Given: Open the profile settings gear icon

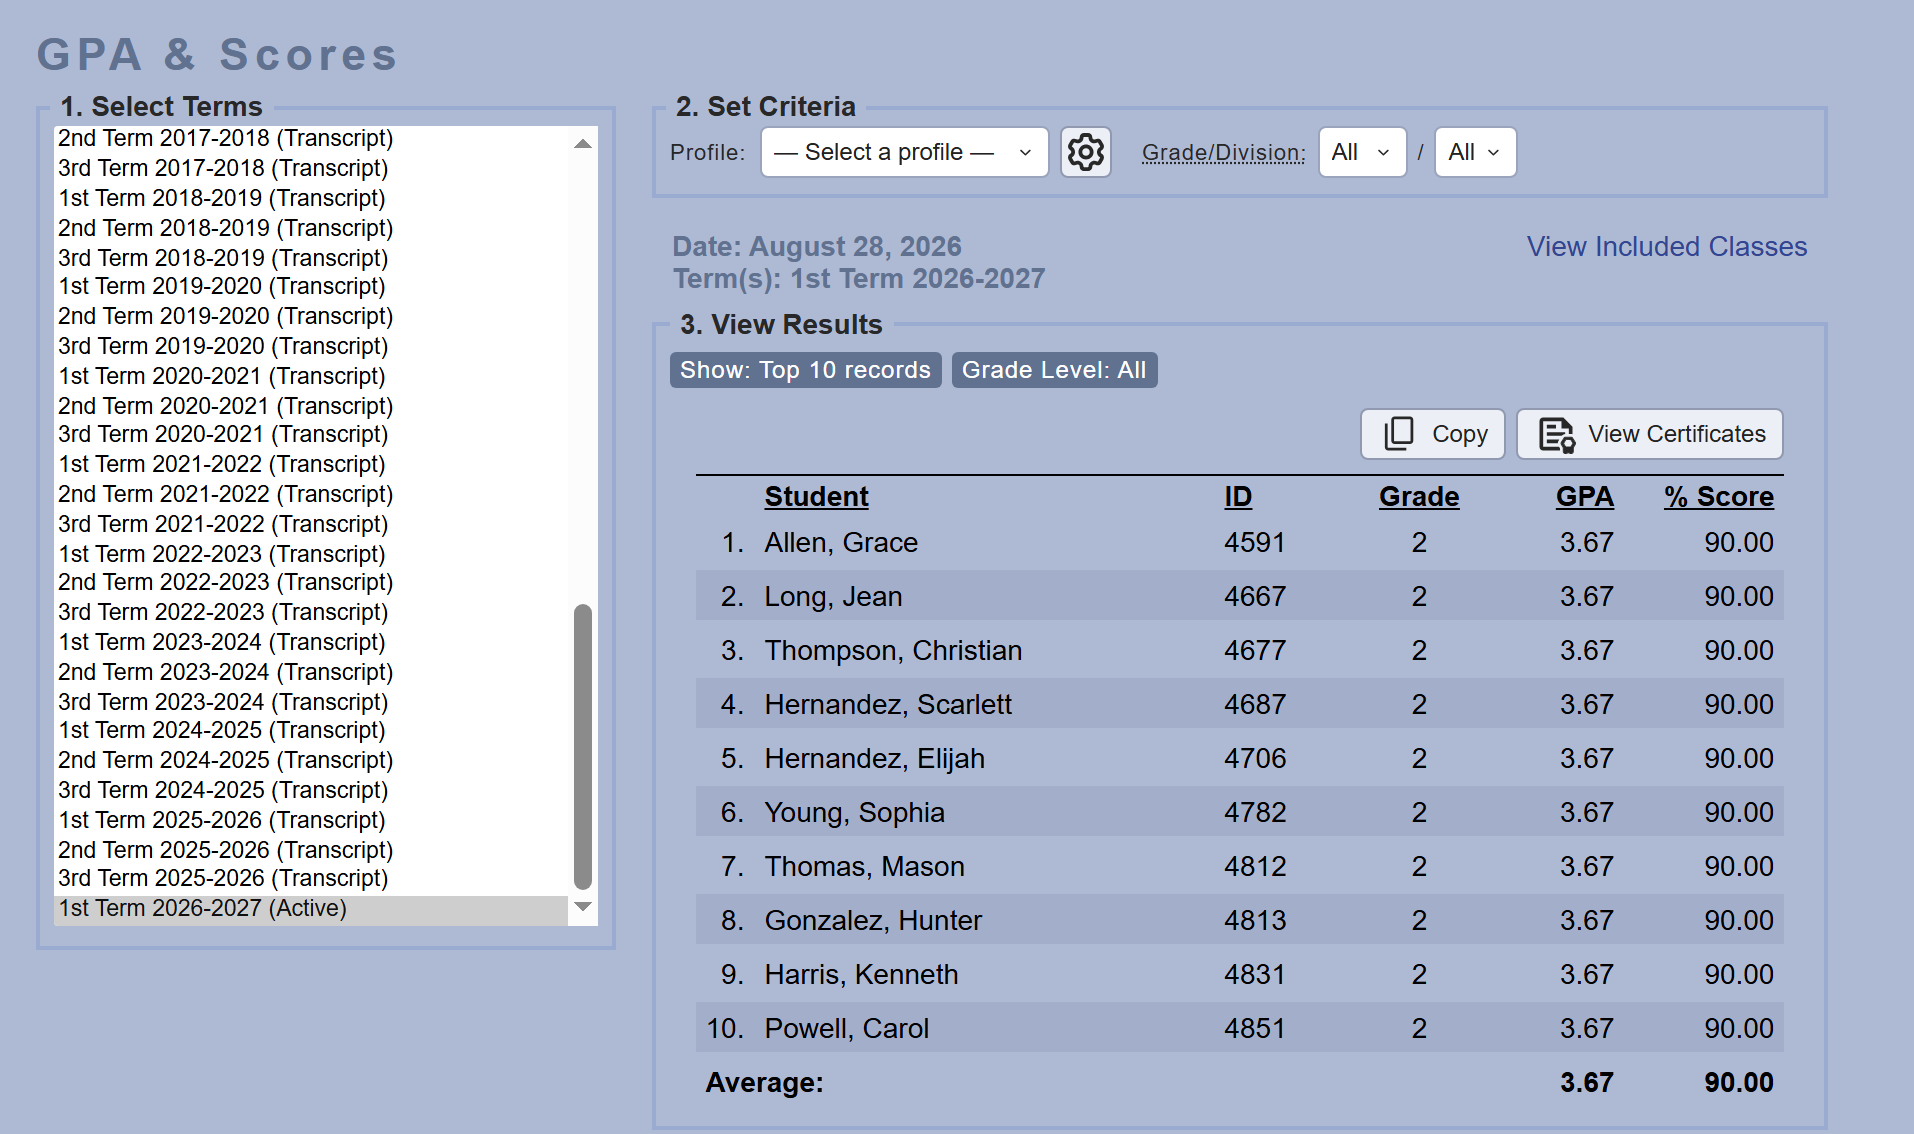Looking at the screenshot, I should point(1085,152).
